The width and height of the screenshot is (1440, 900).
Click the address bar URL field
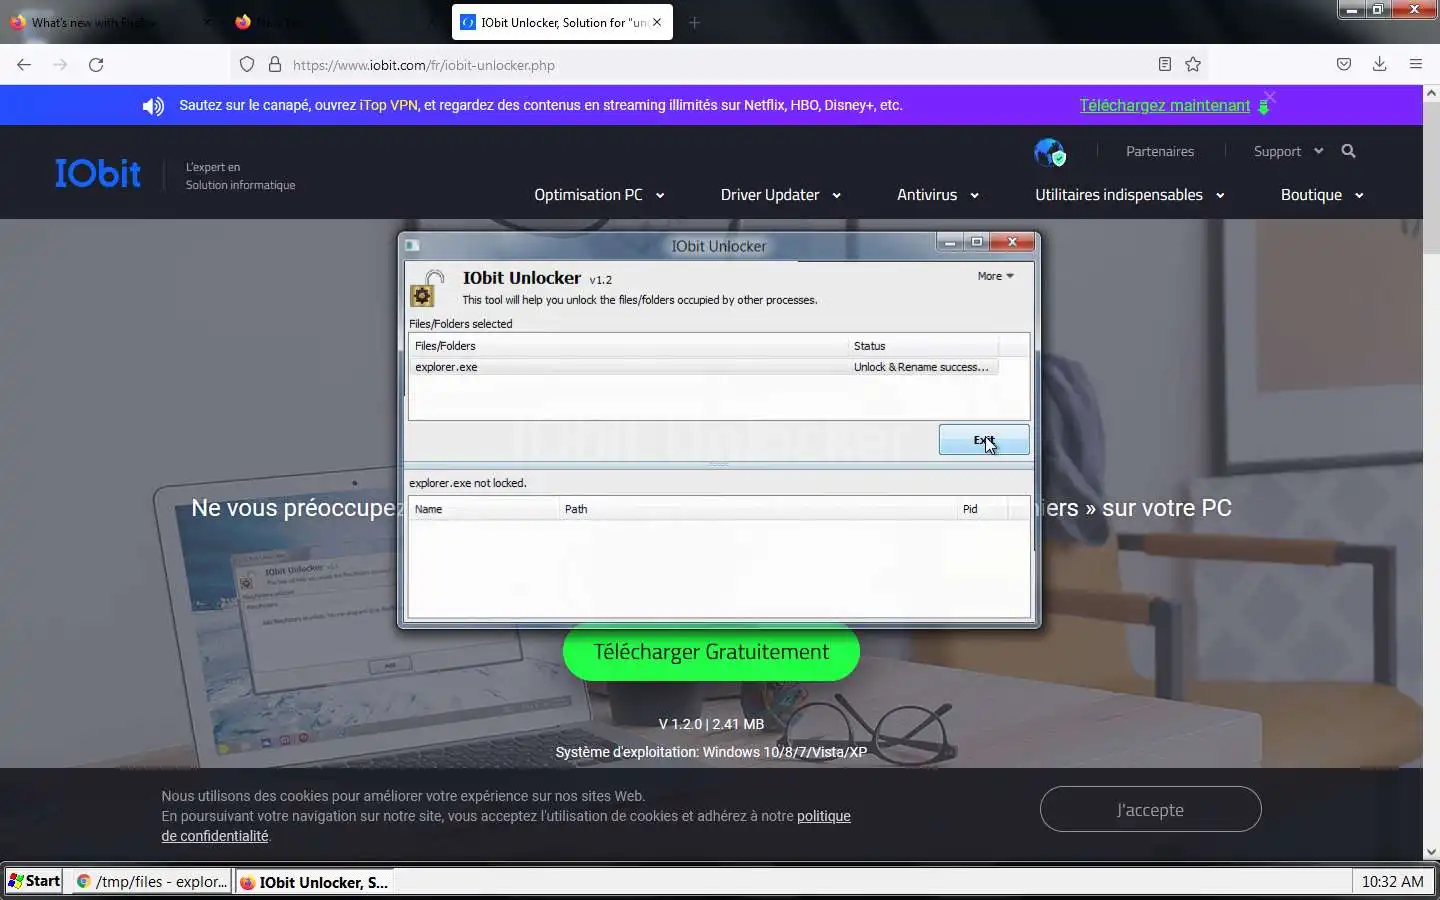pos(720,65)
